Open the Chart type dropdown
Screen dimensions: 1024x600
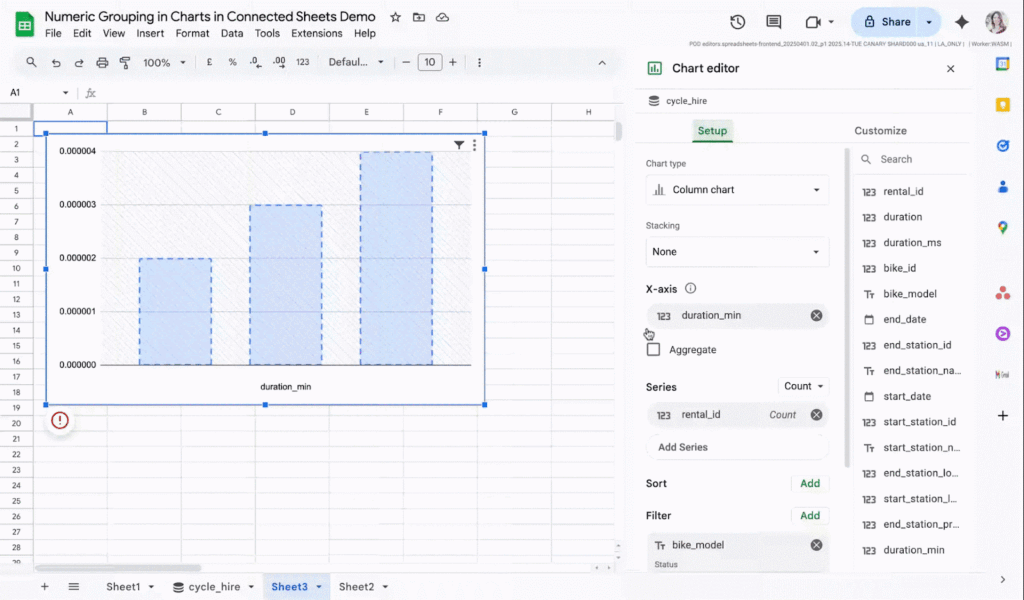[737, 189]
